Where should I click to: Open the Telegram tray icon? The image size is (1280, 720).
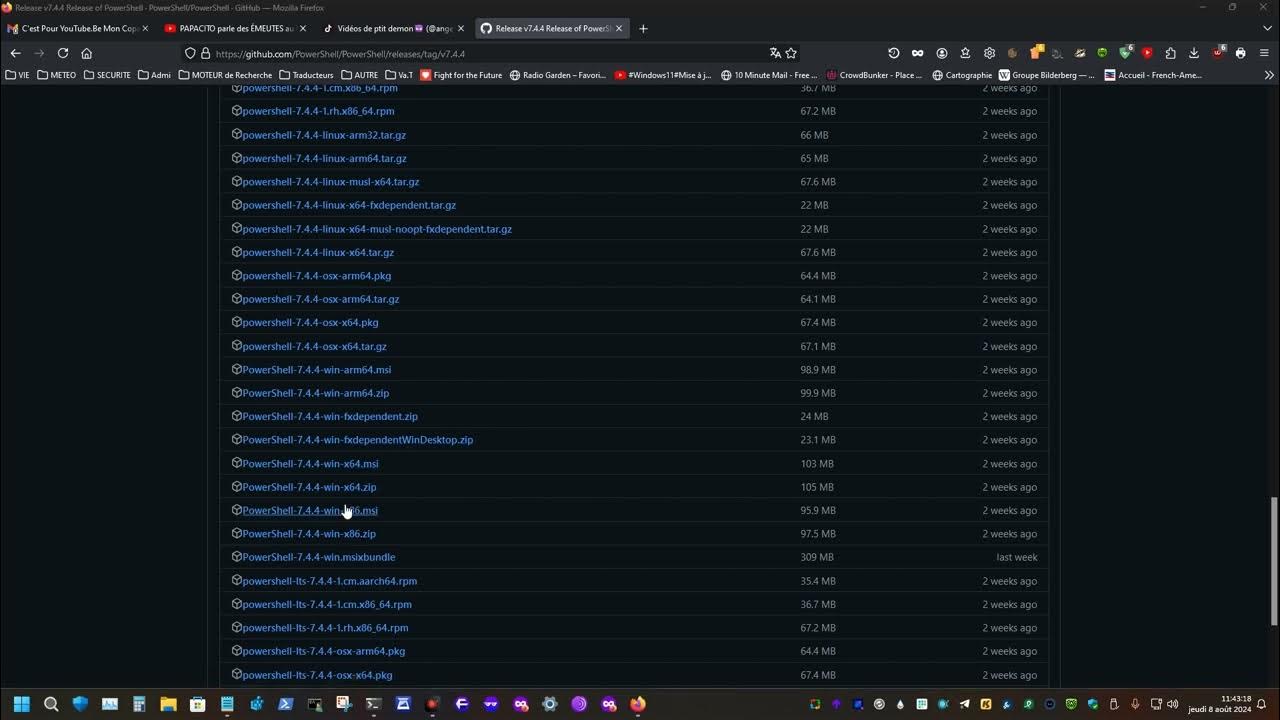(964, 704)
